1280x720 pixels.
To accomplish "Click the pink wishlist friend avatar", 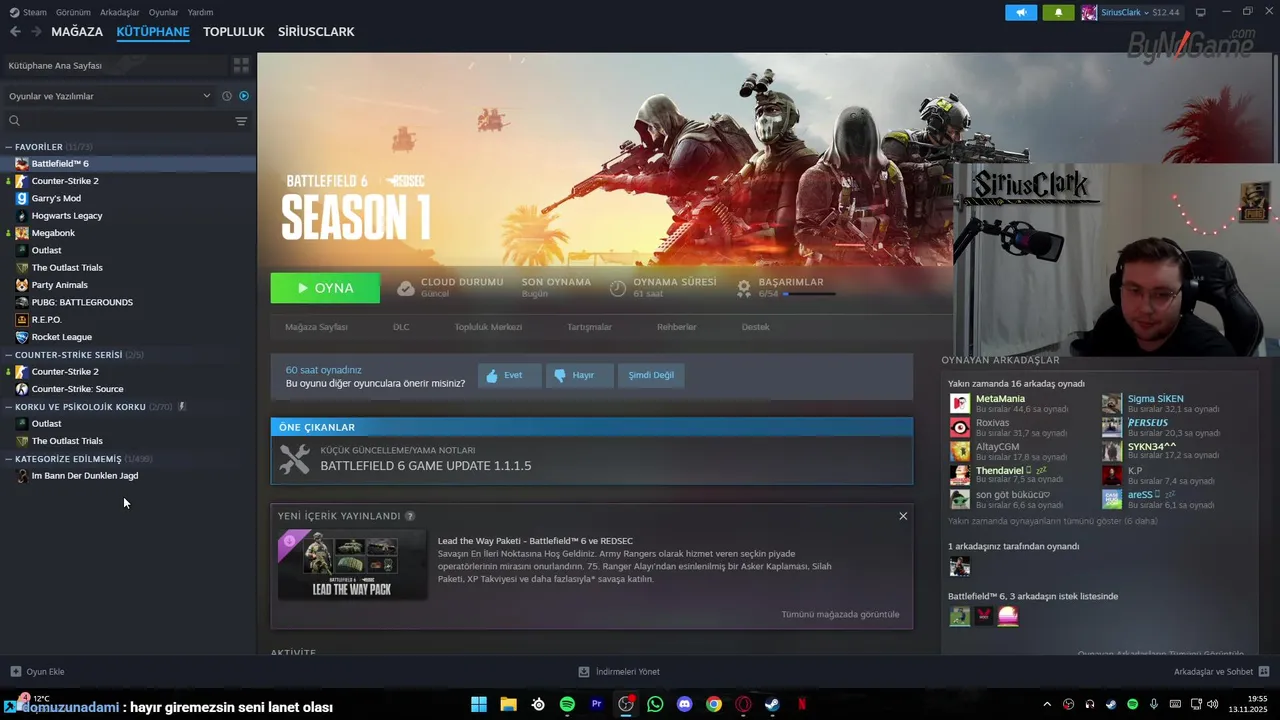I will 1008,616.
